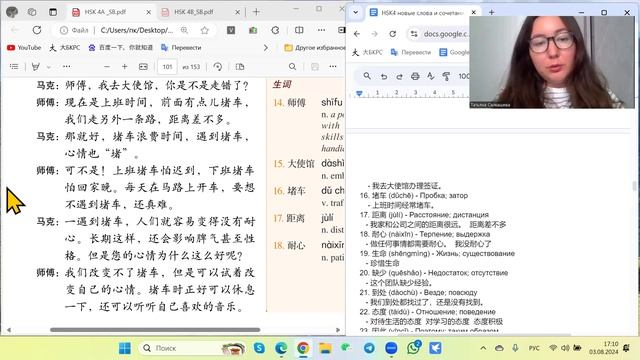Add PDF to favorites with star icon
Screen dimensions: 640x360
coord(205,30)
